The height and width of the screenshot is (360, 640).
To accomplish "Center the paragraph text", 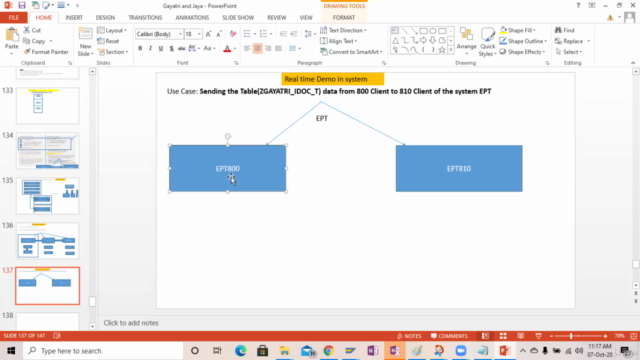I will [x=258, y=49].
